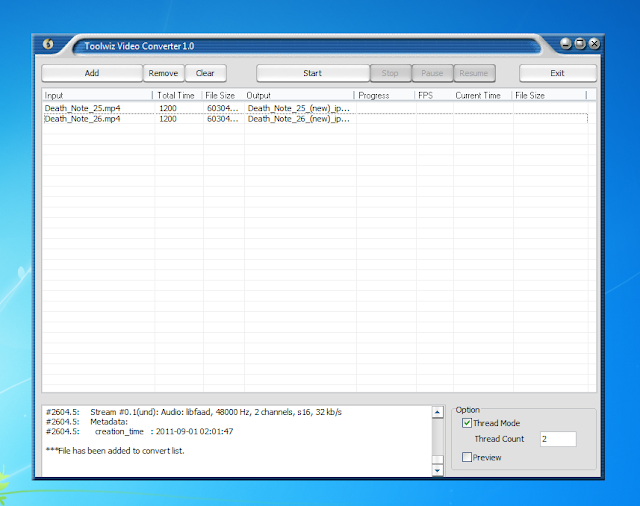Select the Death_Note_25.mp4 row

tap(315, 108)
